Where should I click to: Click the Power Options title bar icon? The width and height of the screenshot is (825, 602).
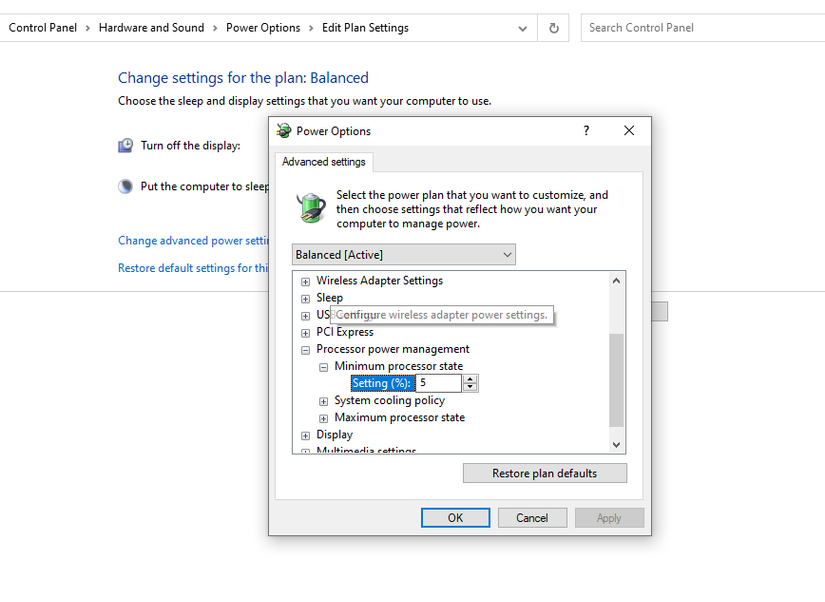pos(284,130)
